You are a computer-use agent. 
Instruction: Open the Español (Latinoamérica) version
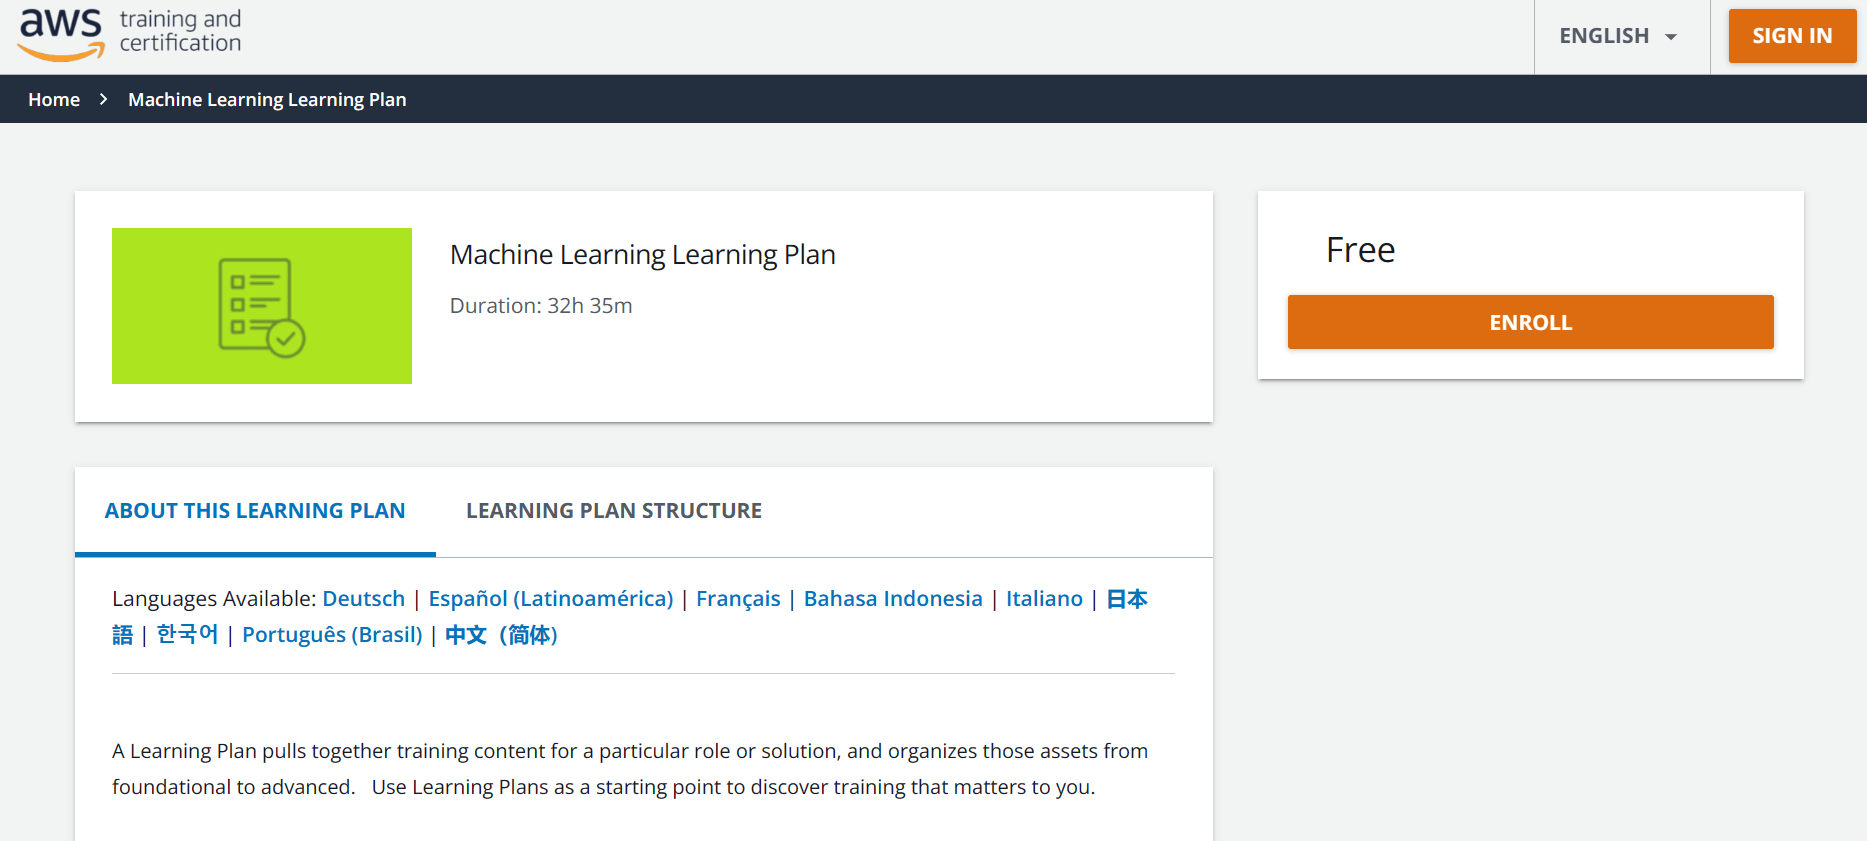(x=551, y=599)
